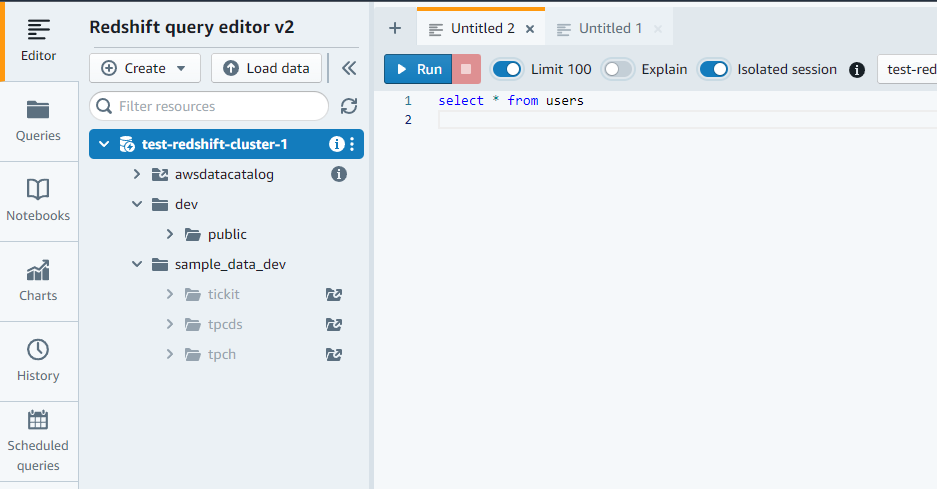Viewport: 937px width, 489px height.
Task: Click the Isolated session info icon
Action: tap(857, 70)
